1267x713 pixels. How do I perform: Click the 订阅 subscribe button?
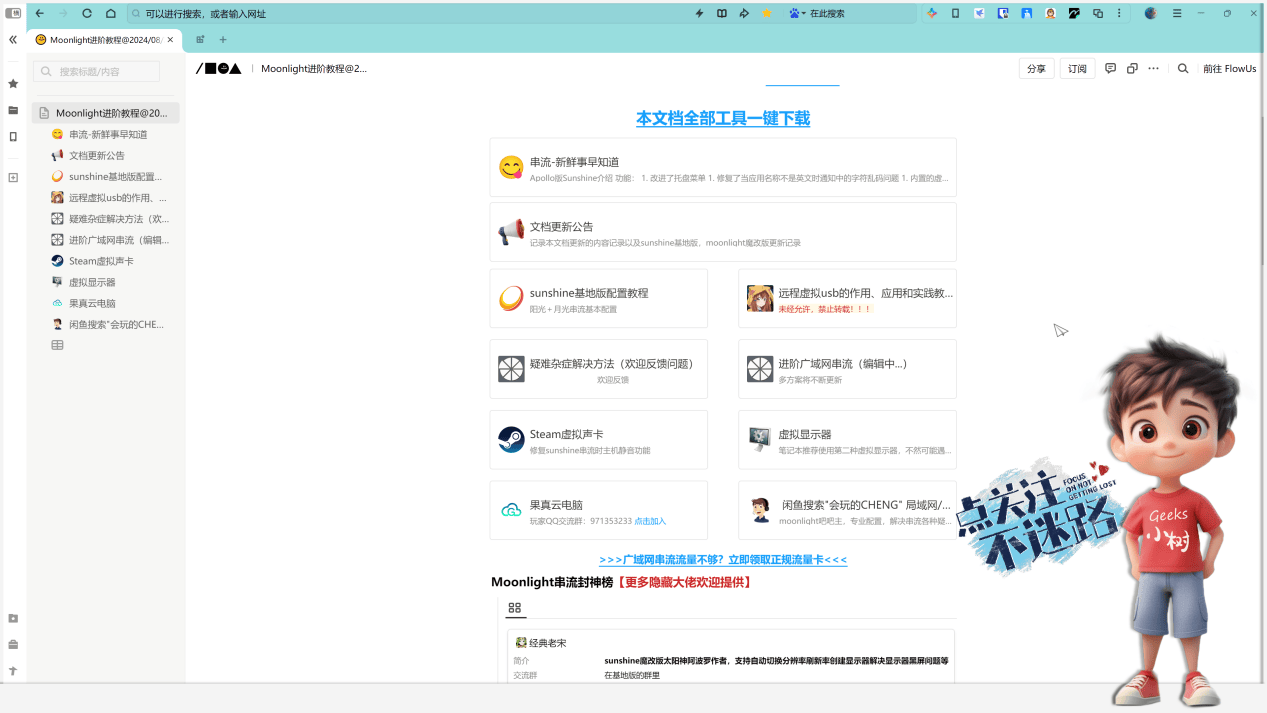[x=1077, y=69]
